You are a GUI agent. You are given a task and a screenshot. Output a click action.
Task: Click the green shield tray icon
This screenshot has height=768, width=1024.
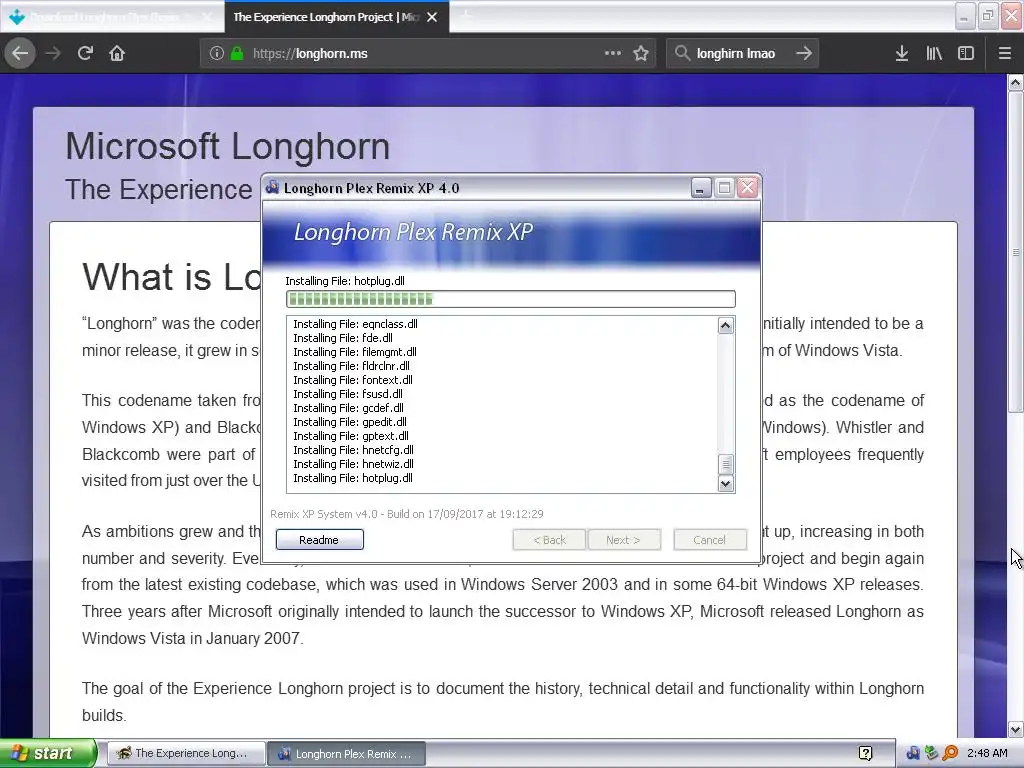point(931,753)
